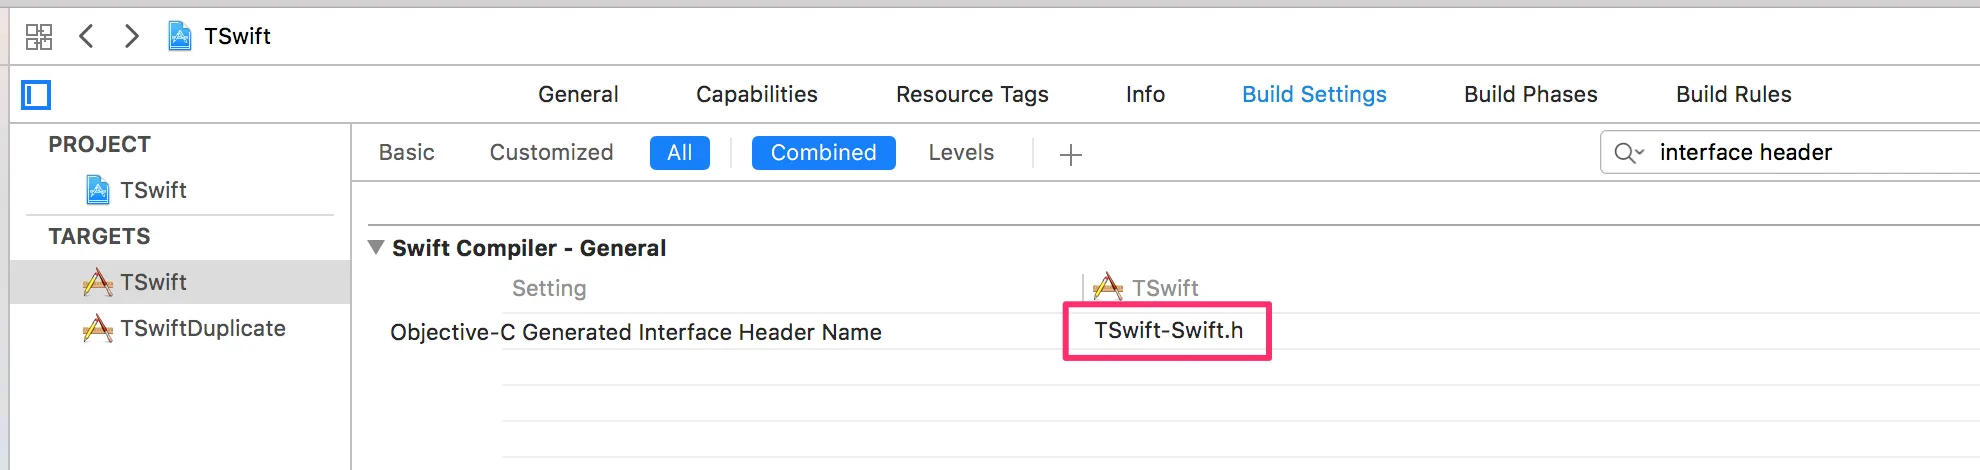Show All build settings
Viewport: 1980px width, 470px height.
[679, 153]
